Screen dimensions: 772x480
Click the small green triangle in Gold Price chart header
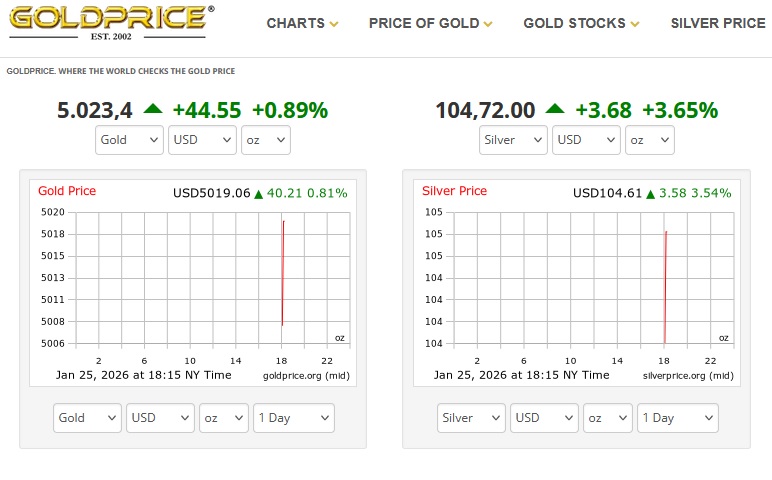point(258,194)
